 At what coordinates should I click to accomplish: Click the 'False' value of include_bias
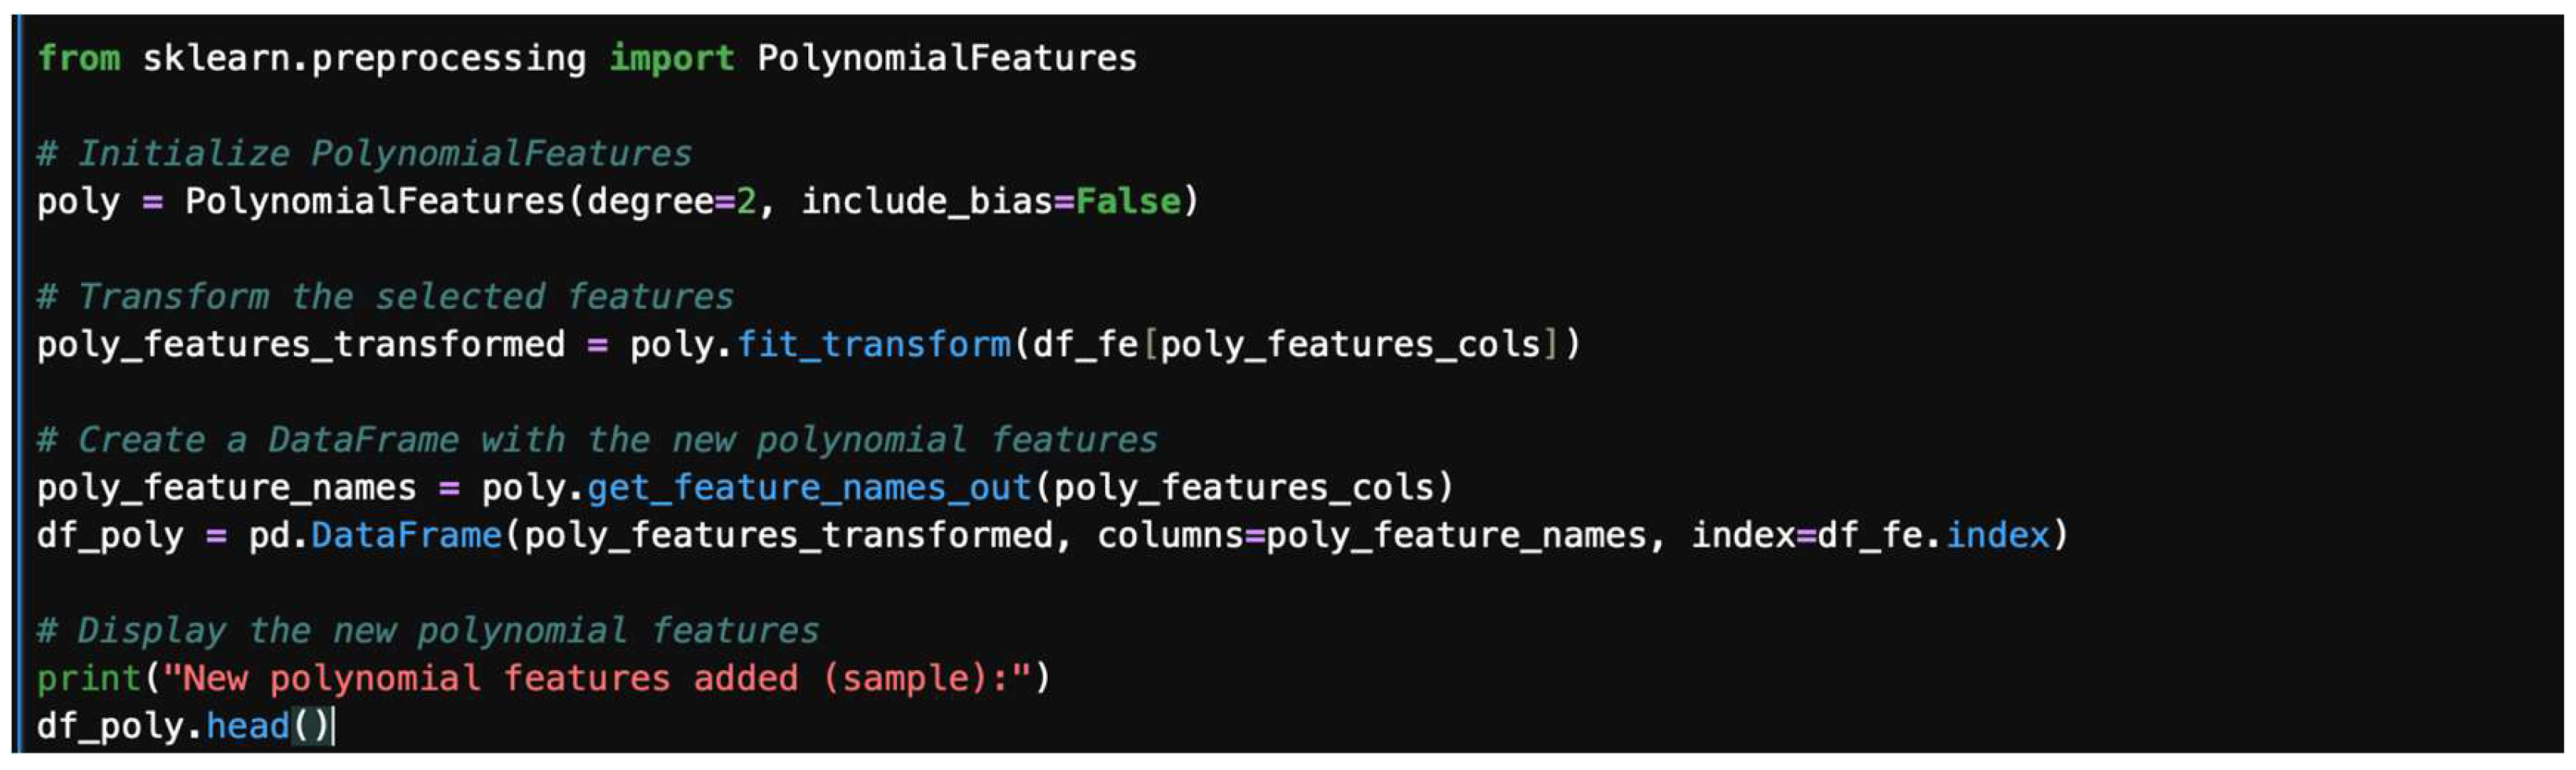click(x=1127, y=202)
